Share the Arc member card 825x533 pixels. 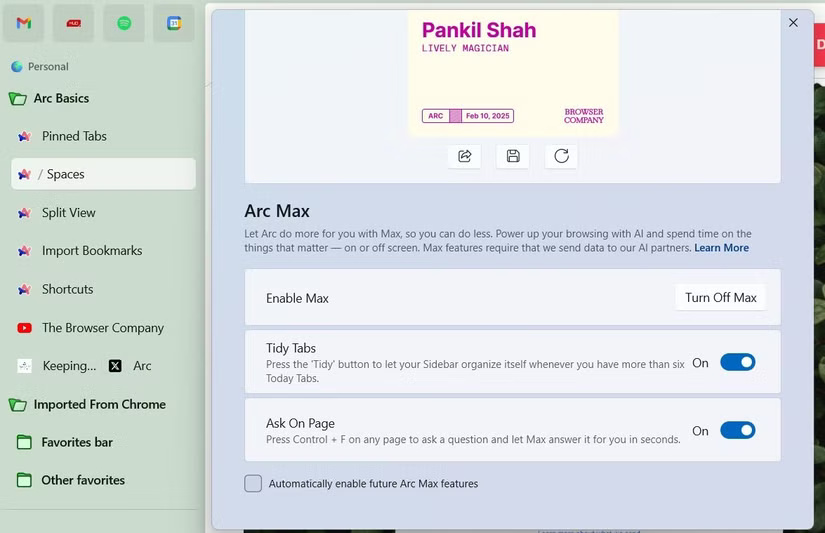click(465, 156)
